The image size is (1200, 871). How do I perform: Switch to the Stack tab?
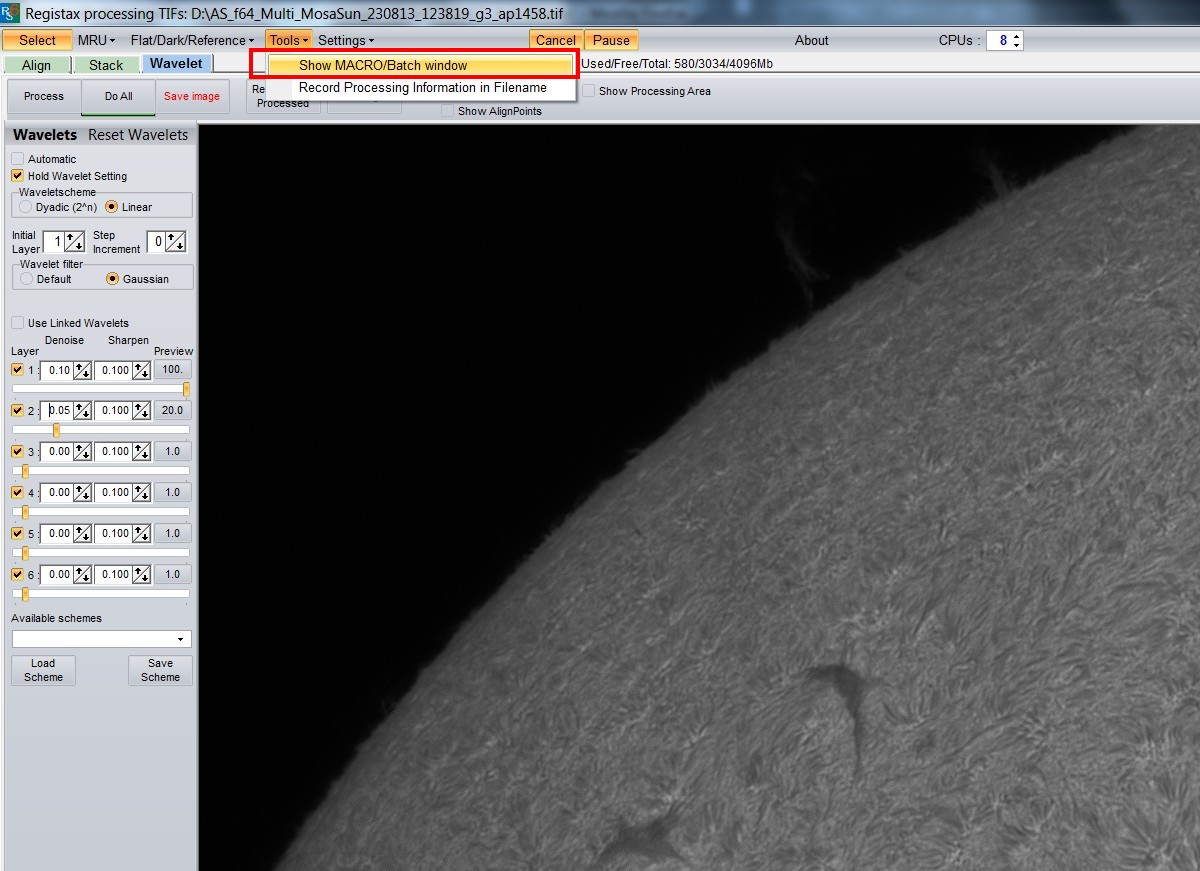[x=106, y=65]
